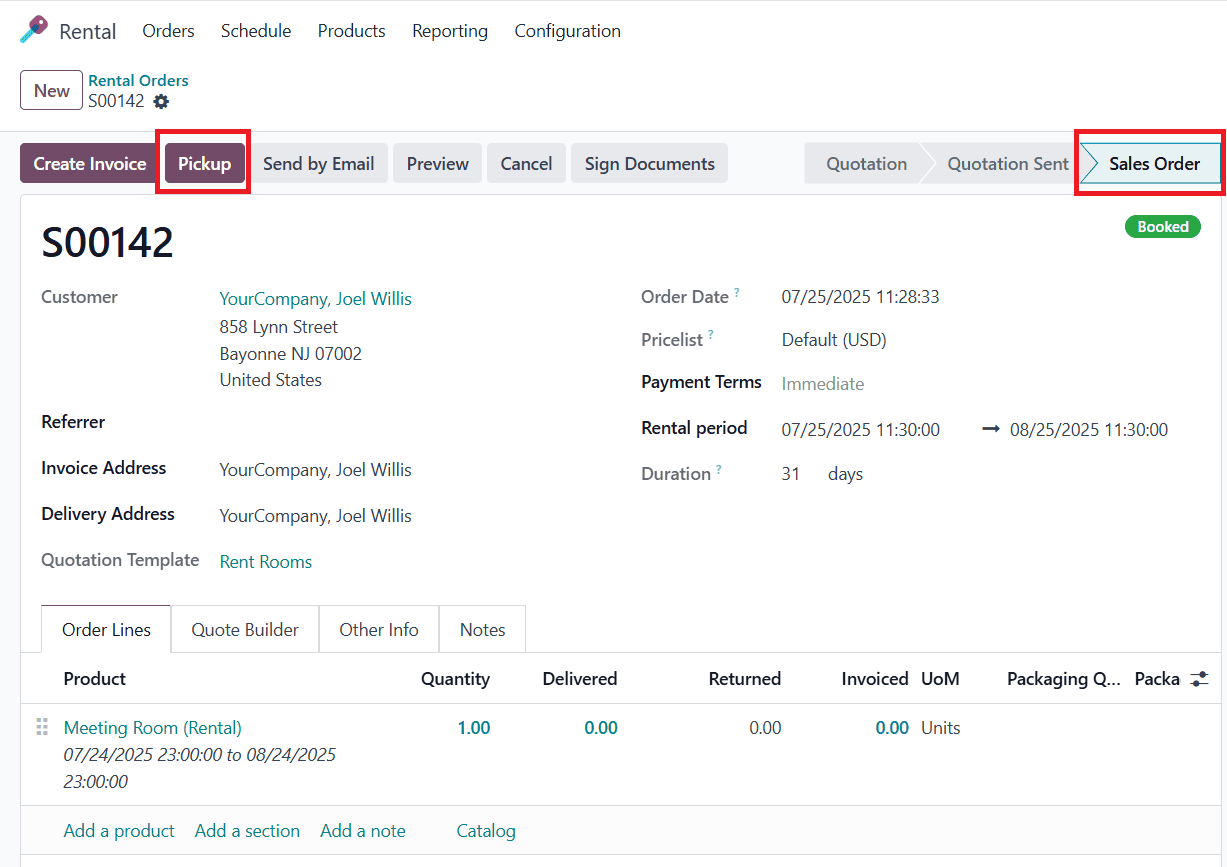The width and height of the screenshot is (1227, 867).
Task: Click the UoM column header
Action: point(940,679)
